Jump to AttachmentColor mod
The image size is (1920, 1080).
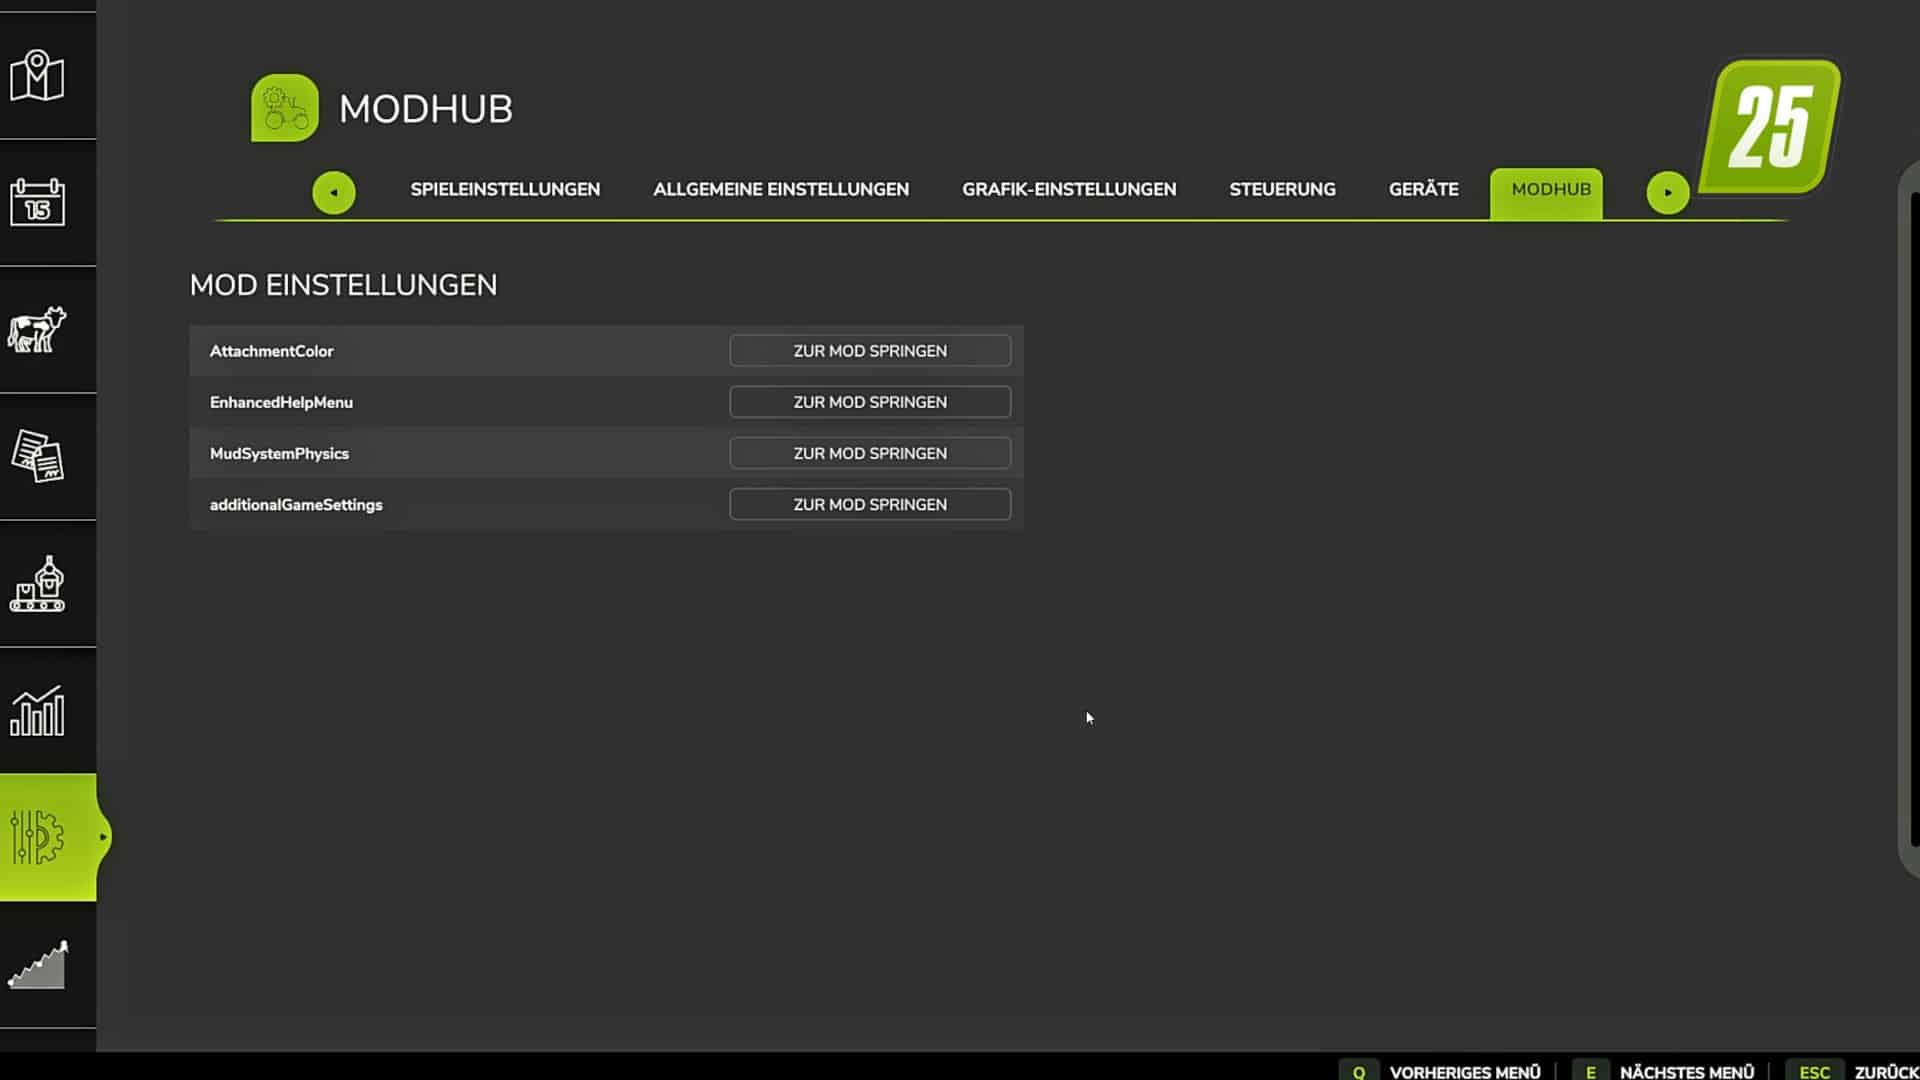pyautogui.click(x=870, y=351)
